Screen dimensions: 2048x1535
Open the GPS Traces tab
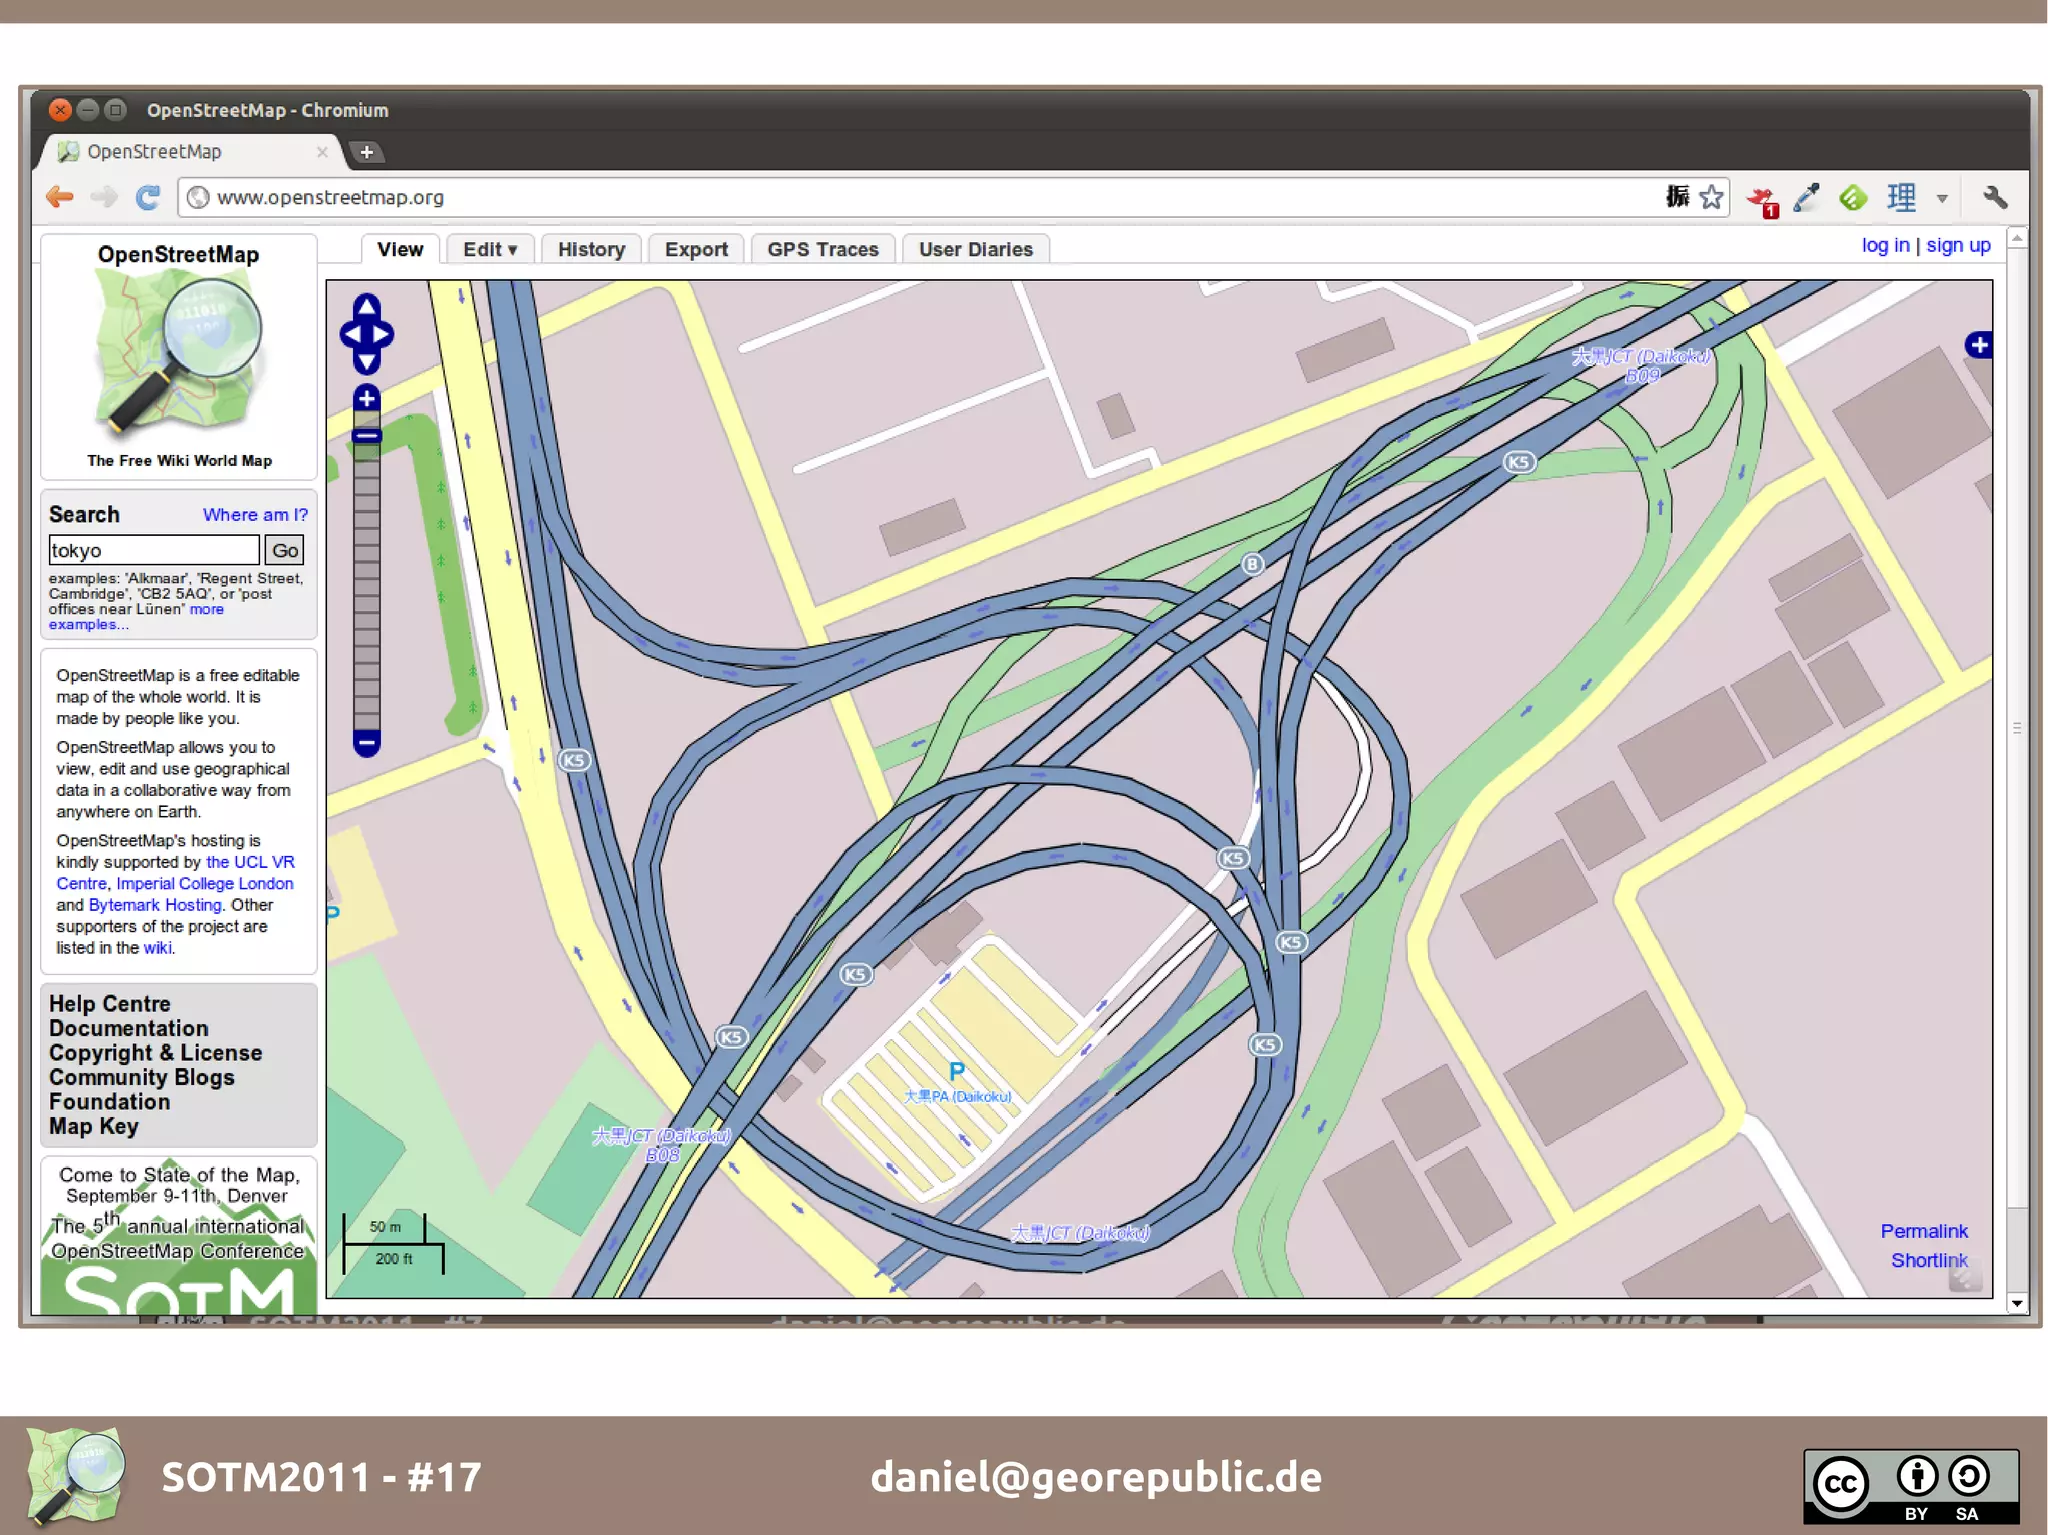(822, 249)
